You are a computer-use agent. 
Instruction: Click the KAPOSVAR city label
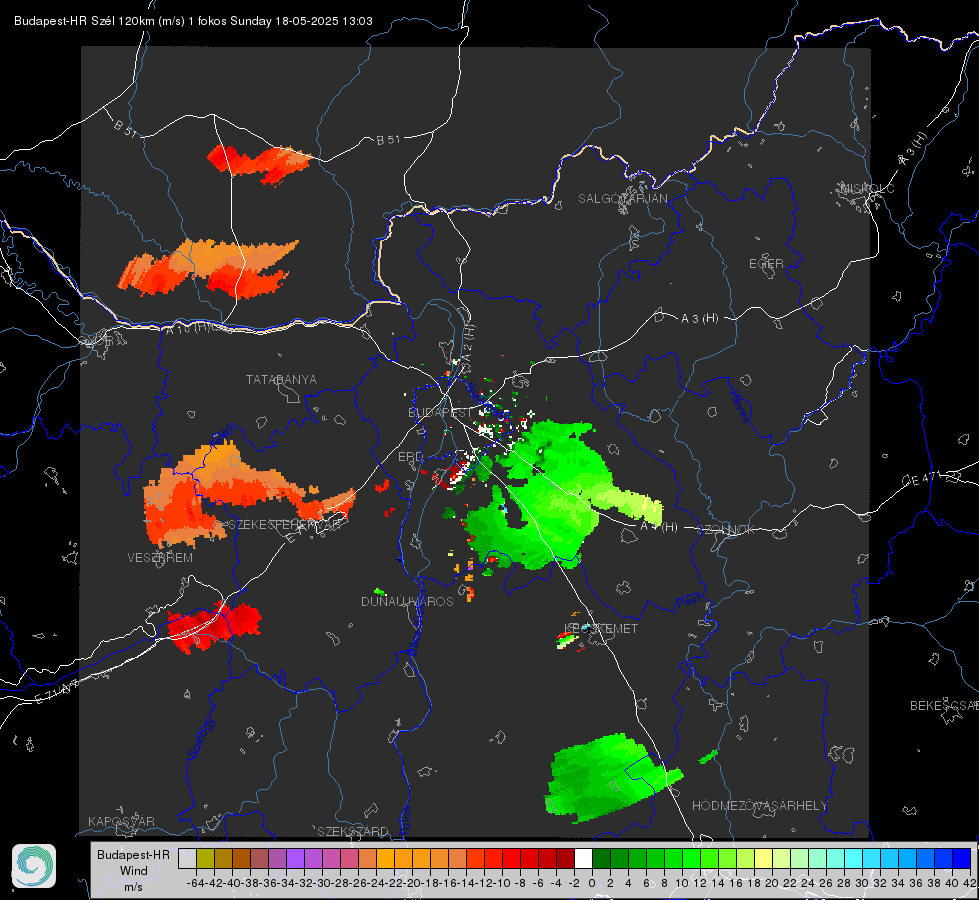(121, 821)
